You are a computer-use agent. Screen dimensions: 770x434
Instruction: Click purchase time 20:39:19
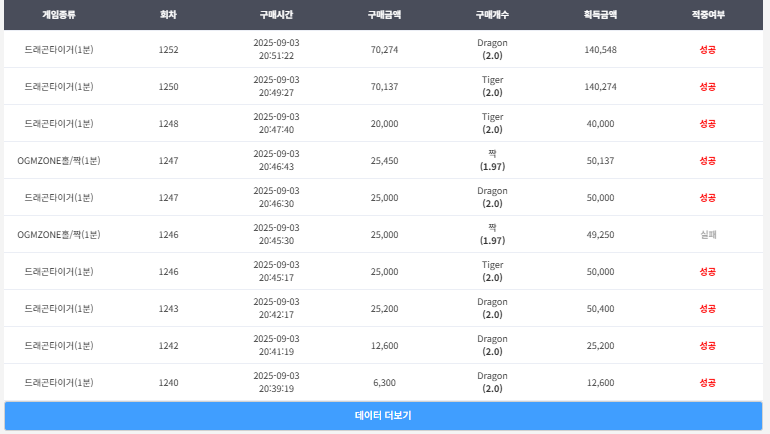click(x=276, y=389)
